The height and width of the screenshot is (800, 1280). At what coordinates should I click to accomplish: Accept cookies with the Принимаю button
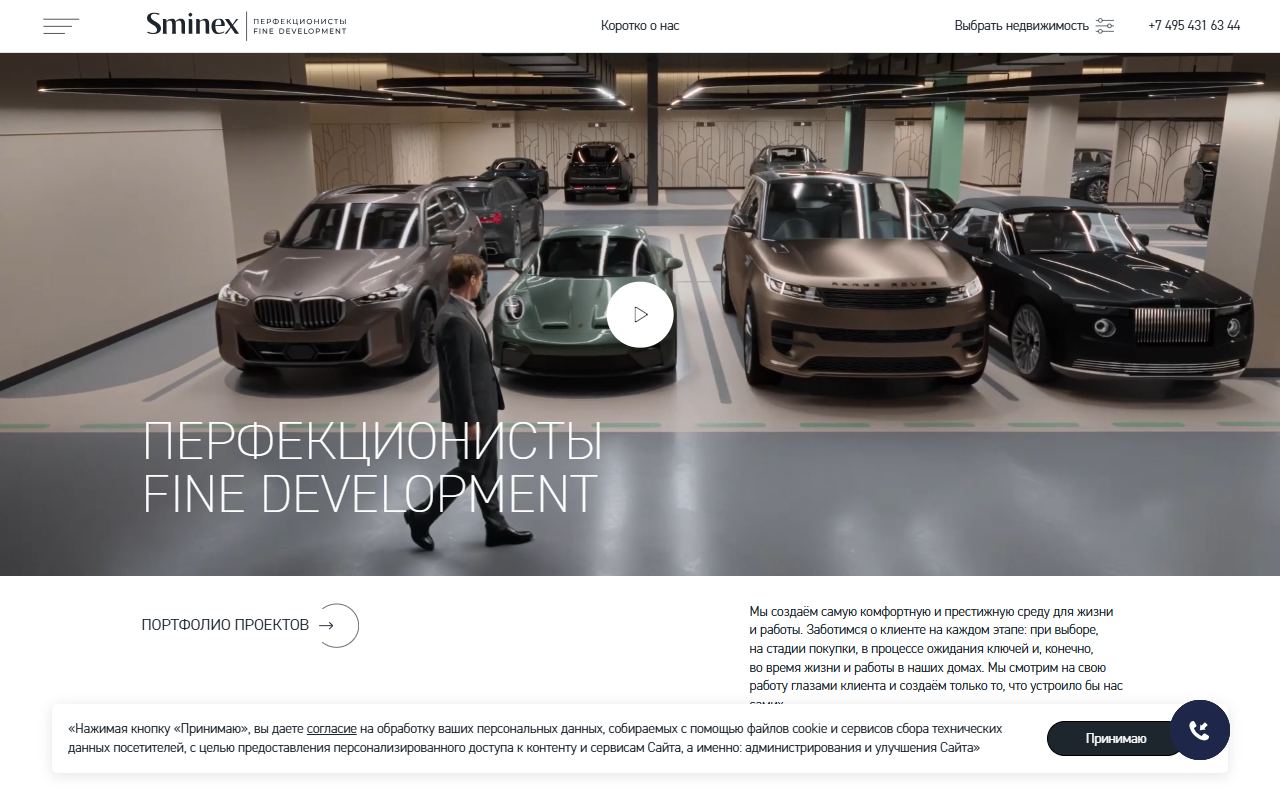[1115, 738]
